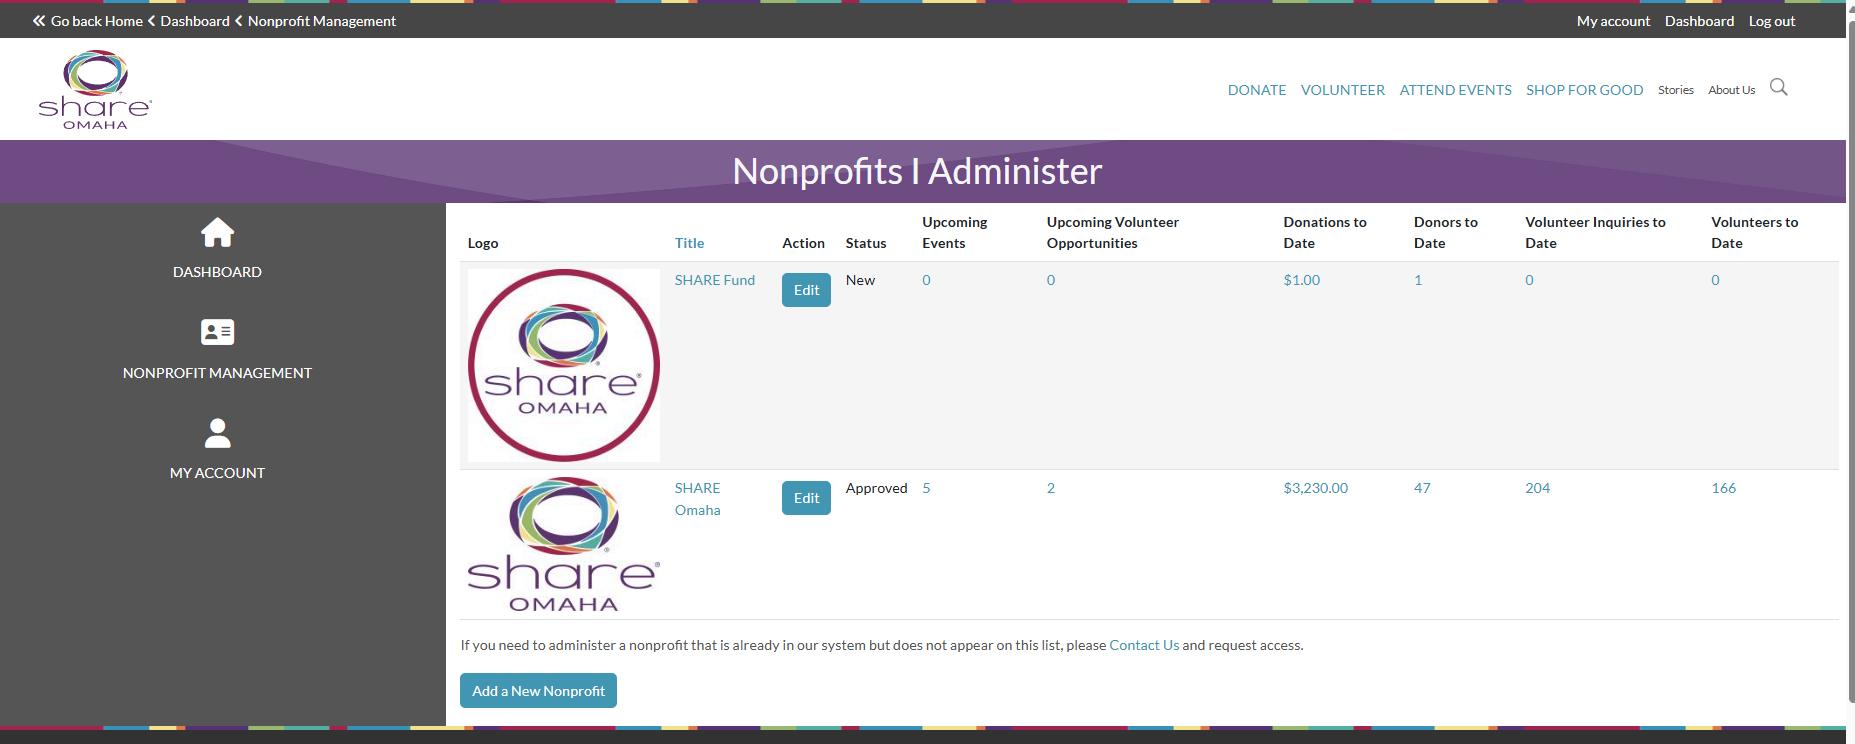Select NONPROFIT MANAGEMENT label in sidebar
Viewport: 1855px width, 744px height.
tap(217, 373)
